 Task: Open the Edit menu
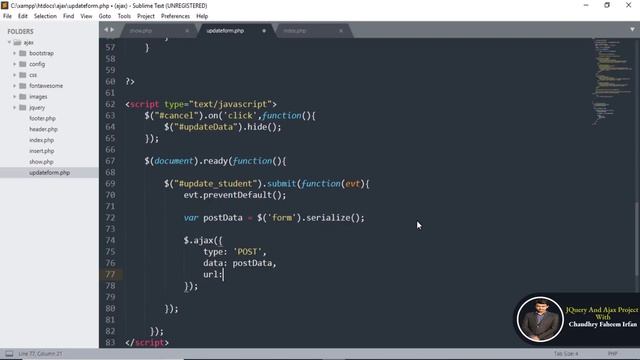click(22, 16)
